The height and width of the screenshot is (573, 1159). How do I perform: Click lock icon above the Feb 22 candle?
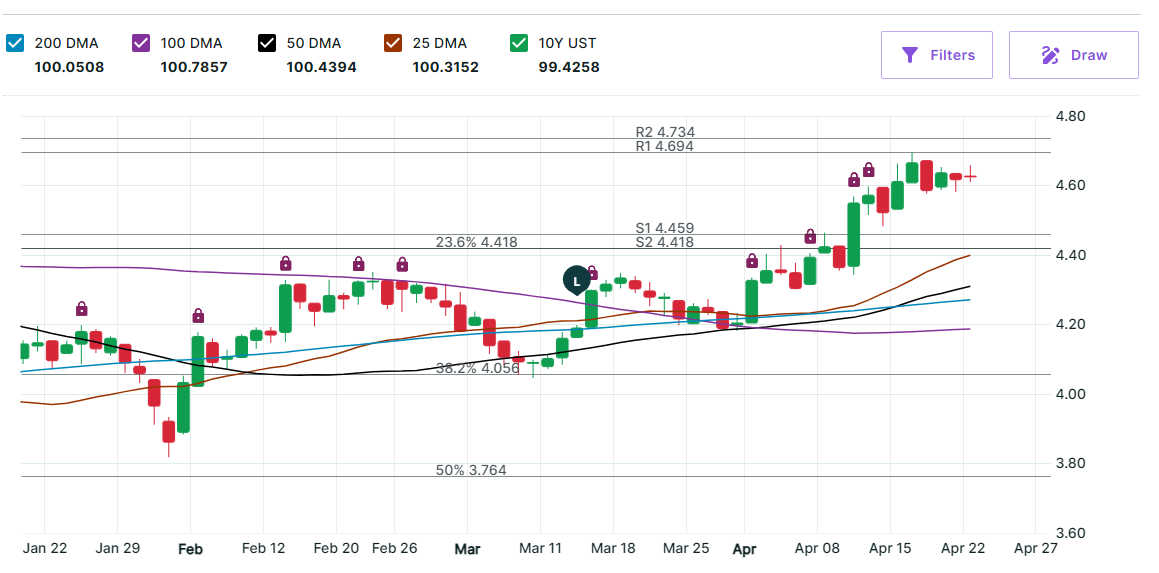click(358, 263)
